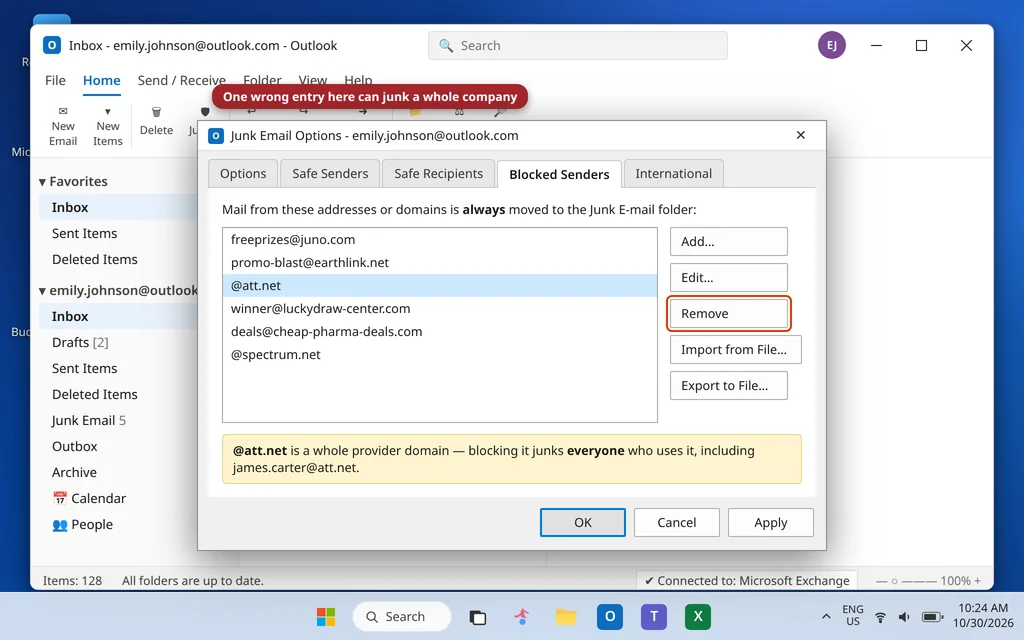
Task: Click the Add... button
Action: click(728, 242)
